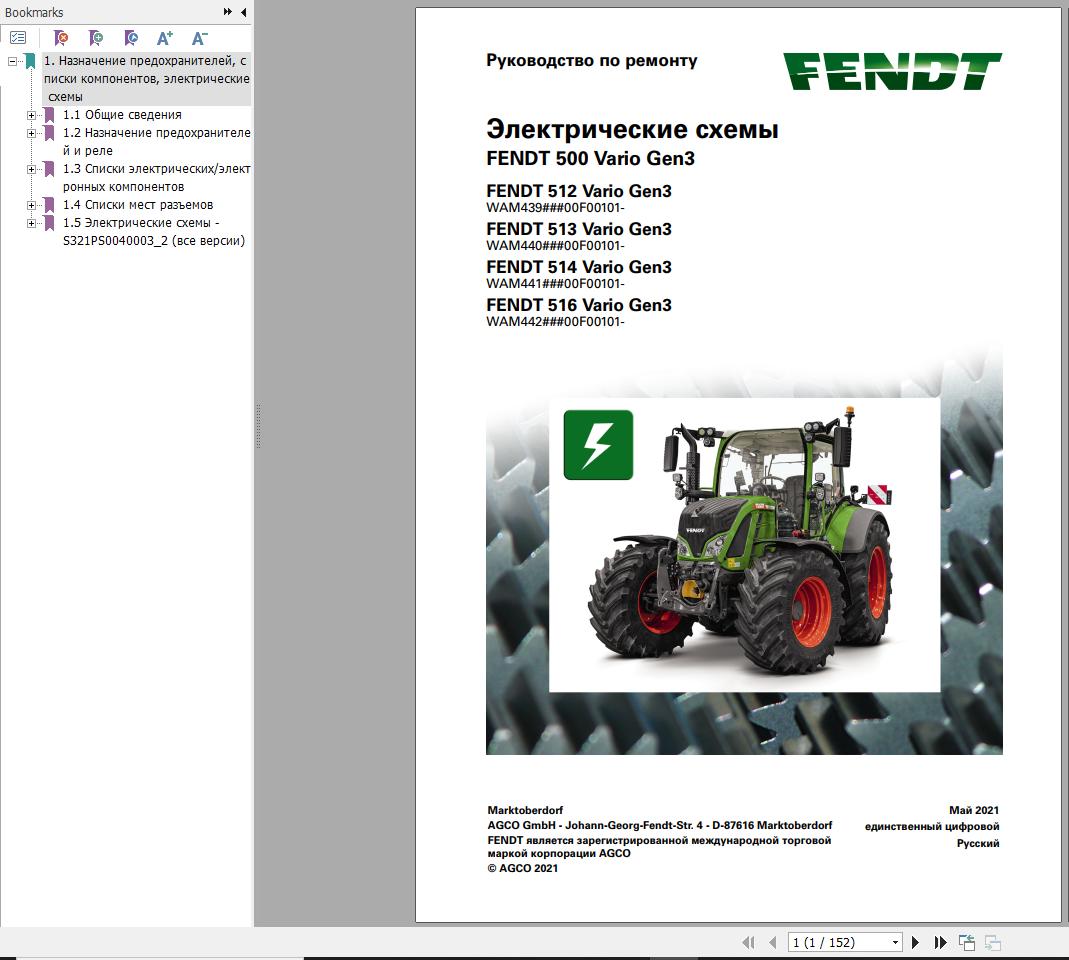This screenshot has height=960, width=1069.
Task: Click the date text 'Май 2021'
Action: (x=974, y=810)
